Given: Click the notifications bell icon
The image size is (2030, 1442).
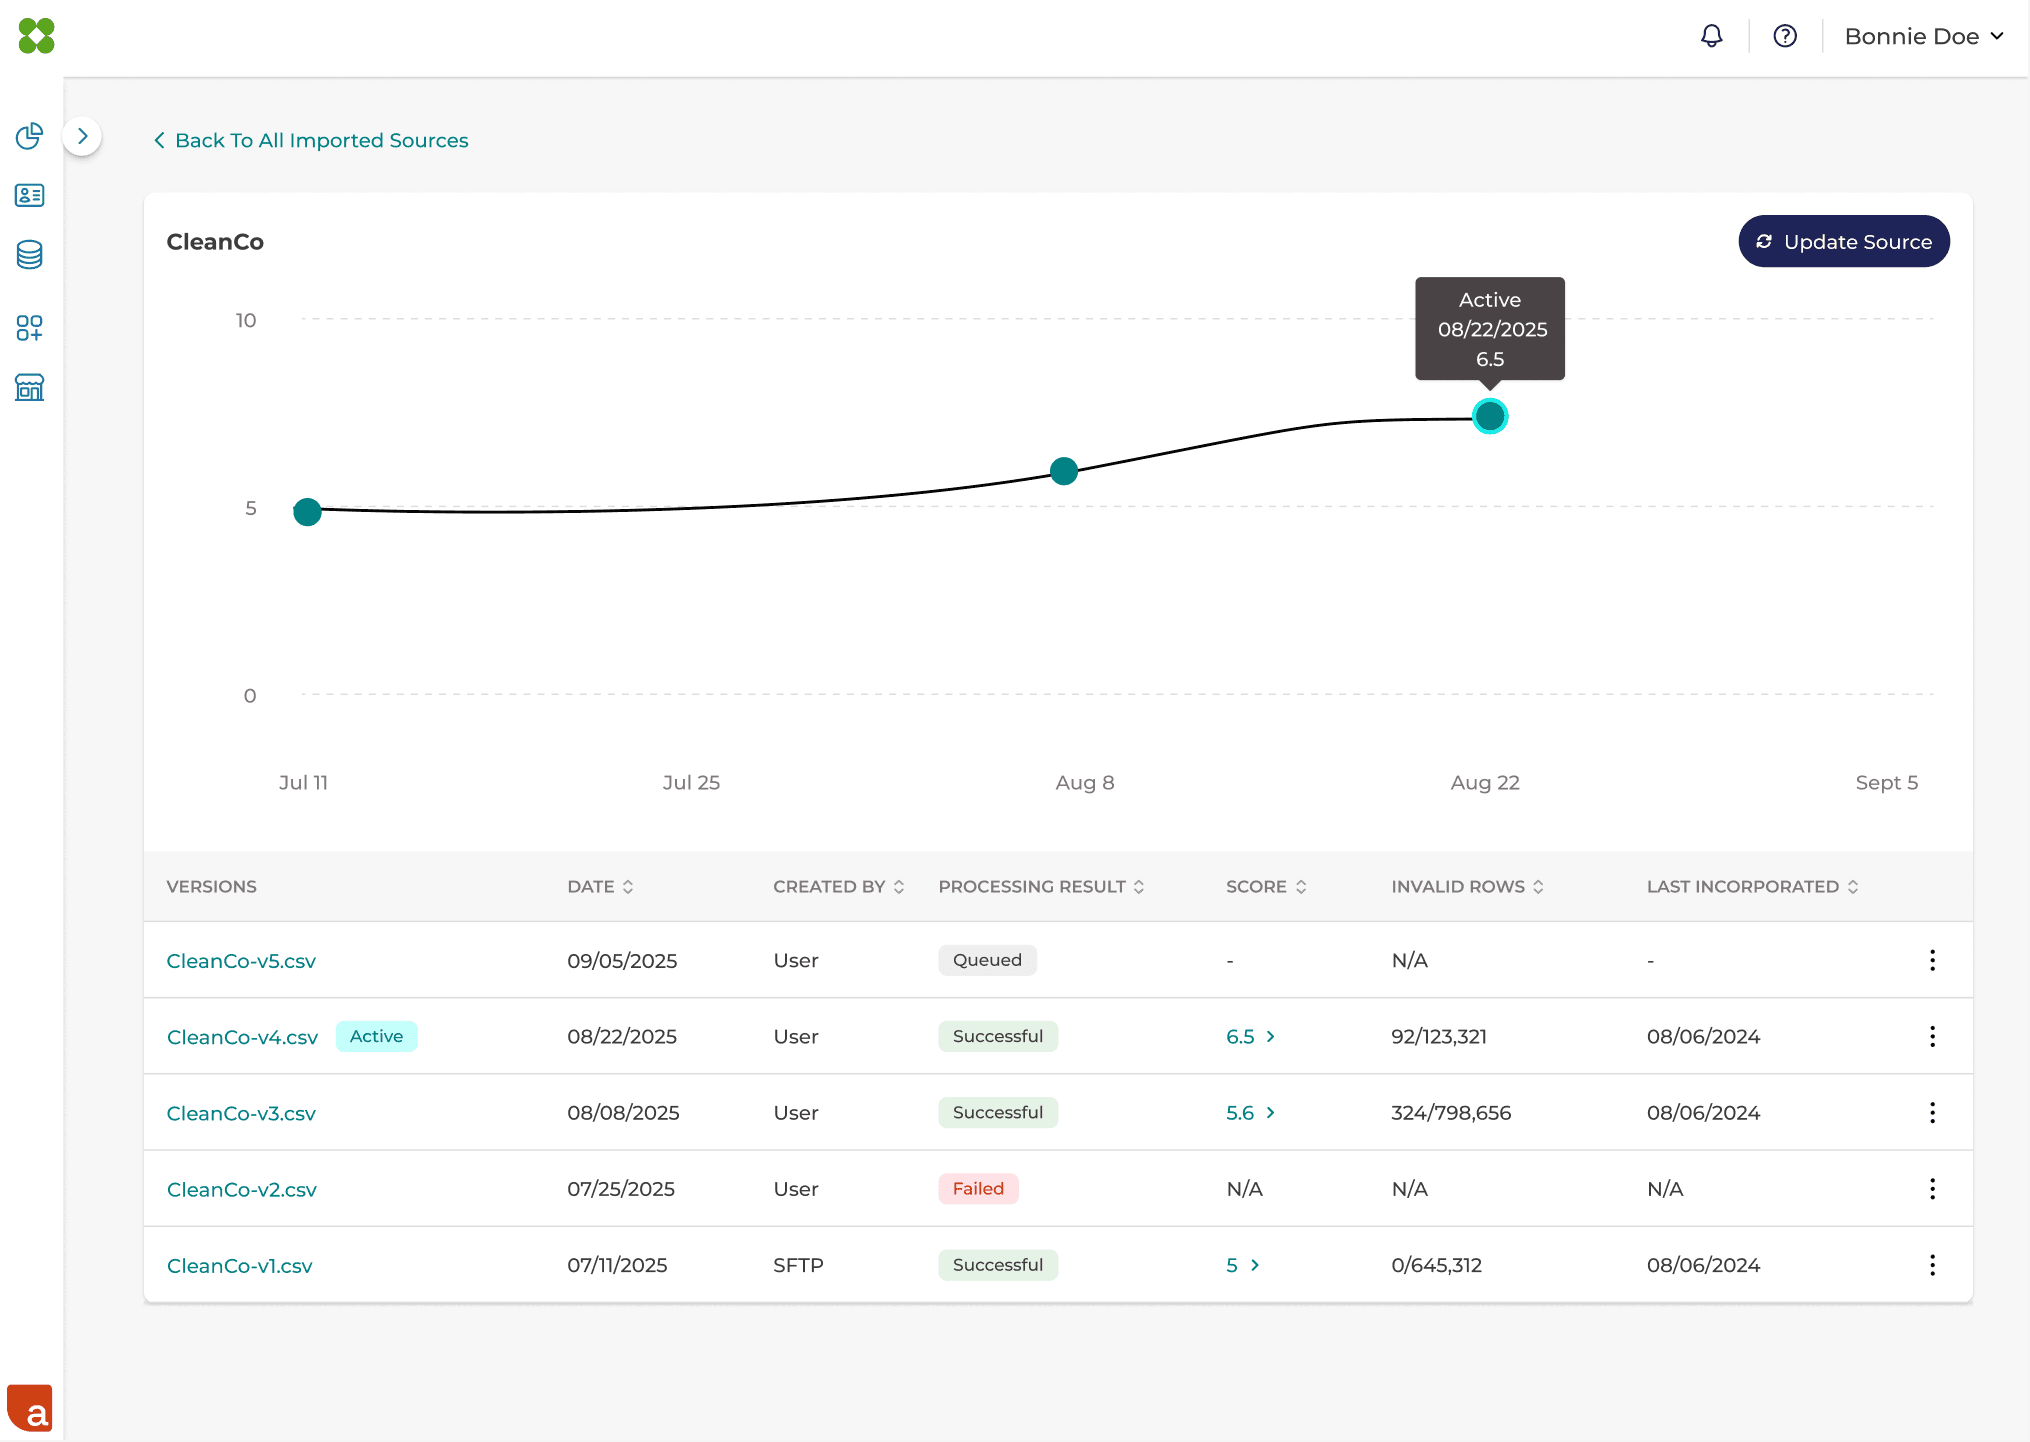Looking at the screenshot, I should (x=1711, y=36).
